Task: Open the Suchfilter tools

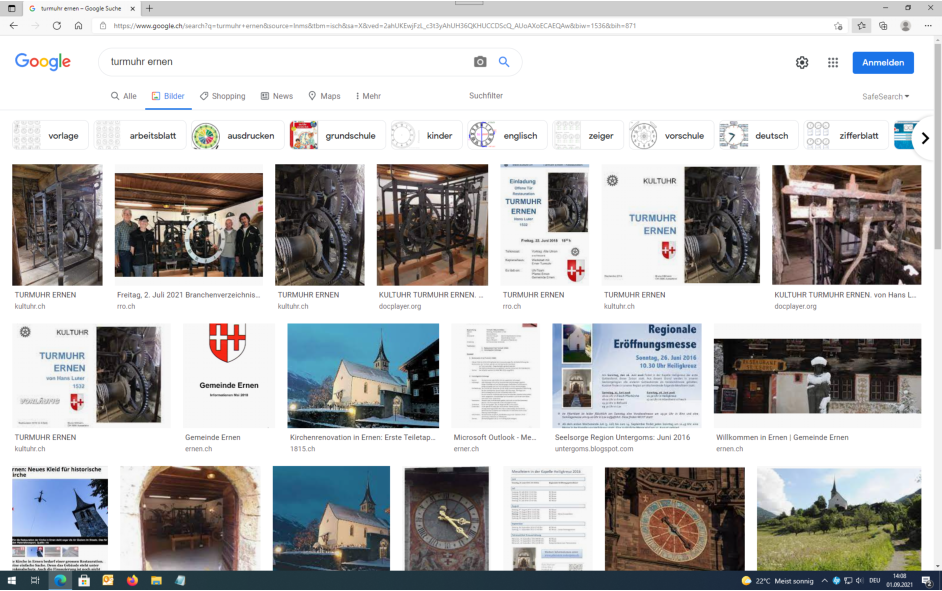Action: click(x=486, y=96)
